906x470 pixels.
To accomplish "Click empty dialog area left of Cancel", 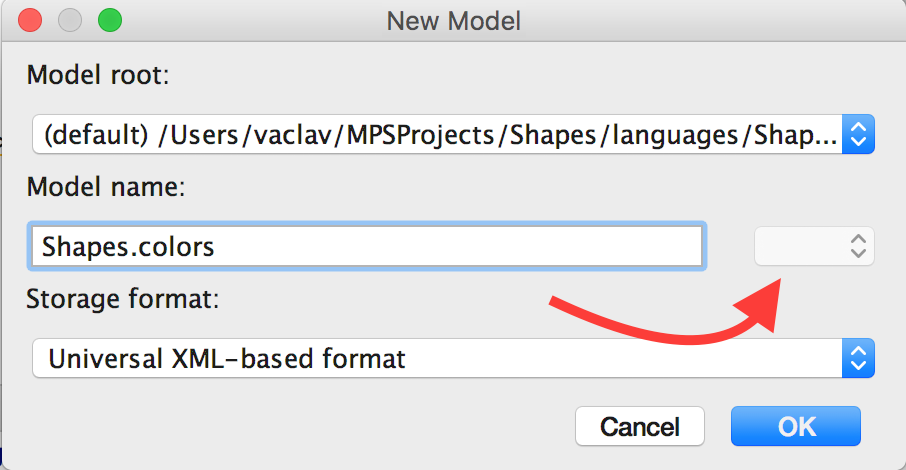I will (x=300, y=426).
